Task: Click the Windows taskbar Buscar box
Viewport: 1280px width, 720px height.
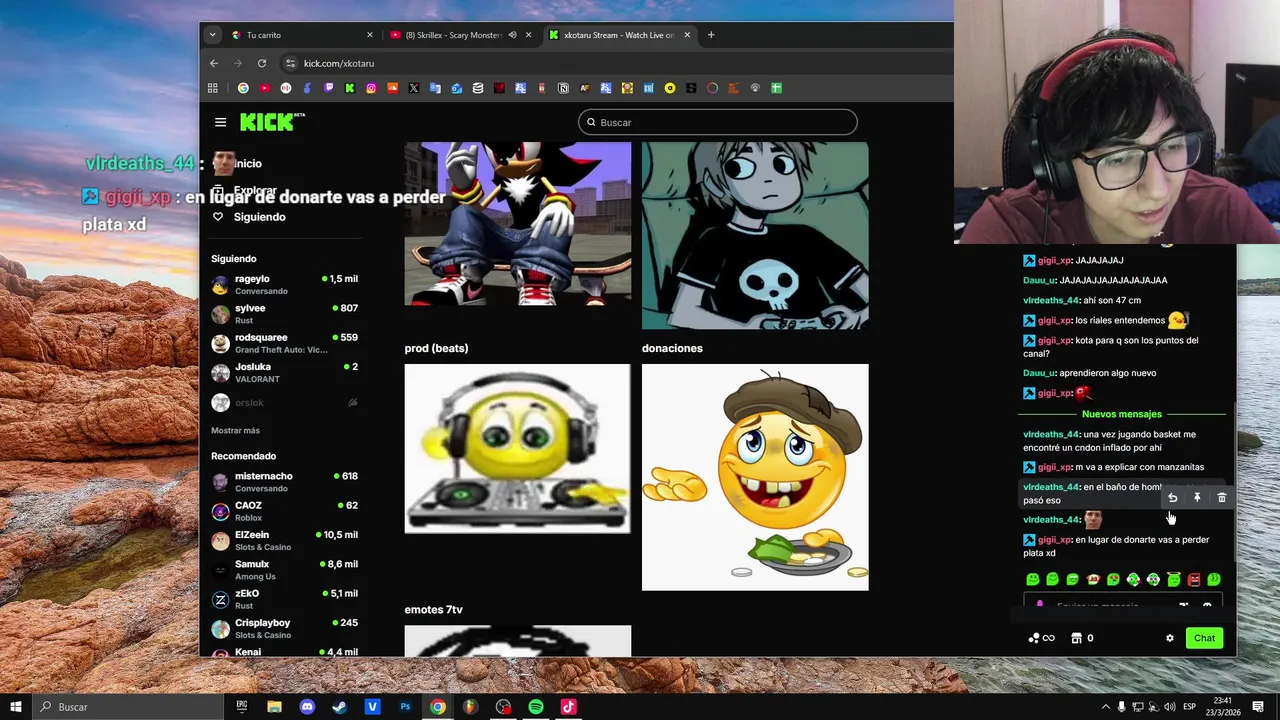Action: point(127,707)
